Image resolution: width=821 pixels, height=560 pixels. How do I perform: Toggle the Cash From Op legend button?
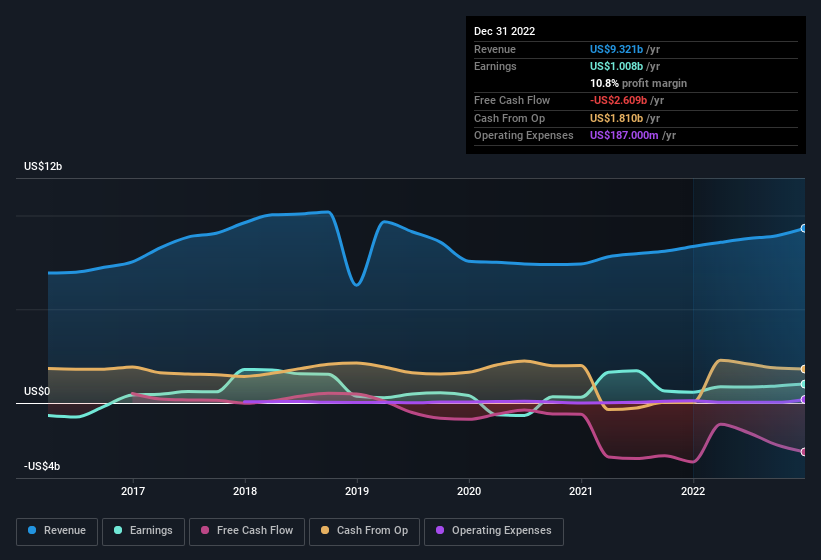pos(364,531)
